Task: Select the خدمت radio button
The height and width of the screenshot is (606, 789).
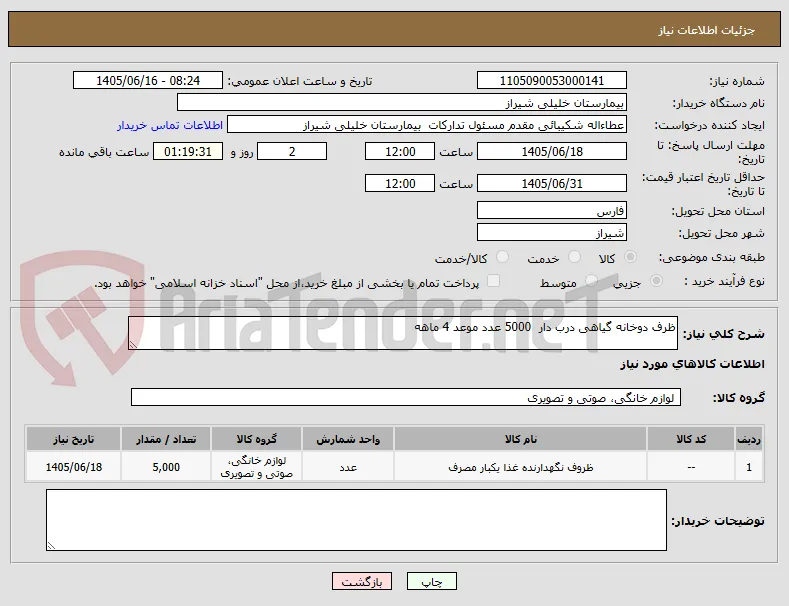Action: tap(574, 257)
